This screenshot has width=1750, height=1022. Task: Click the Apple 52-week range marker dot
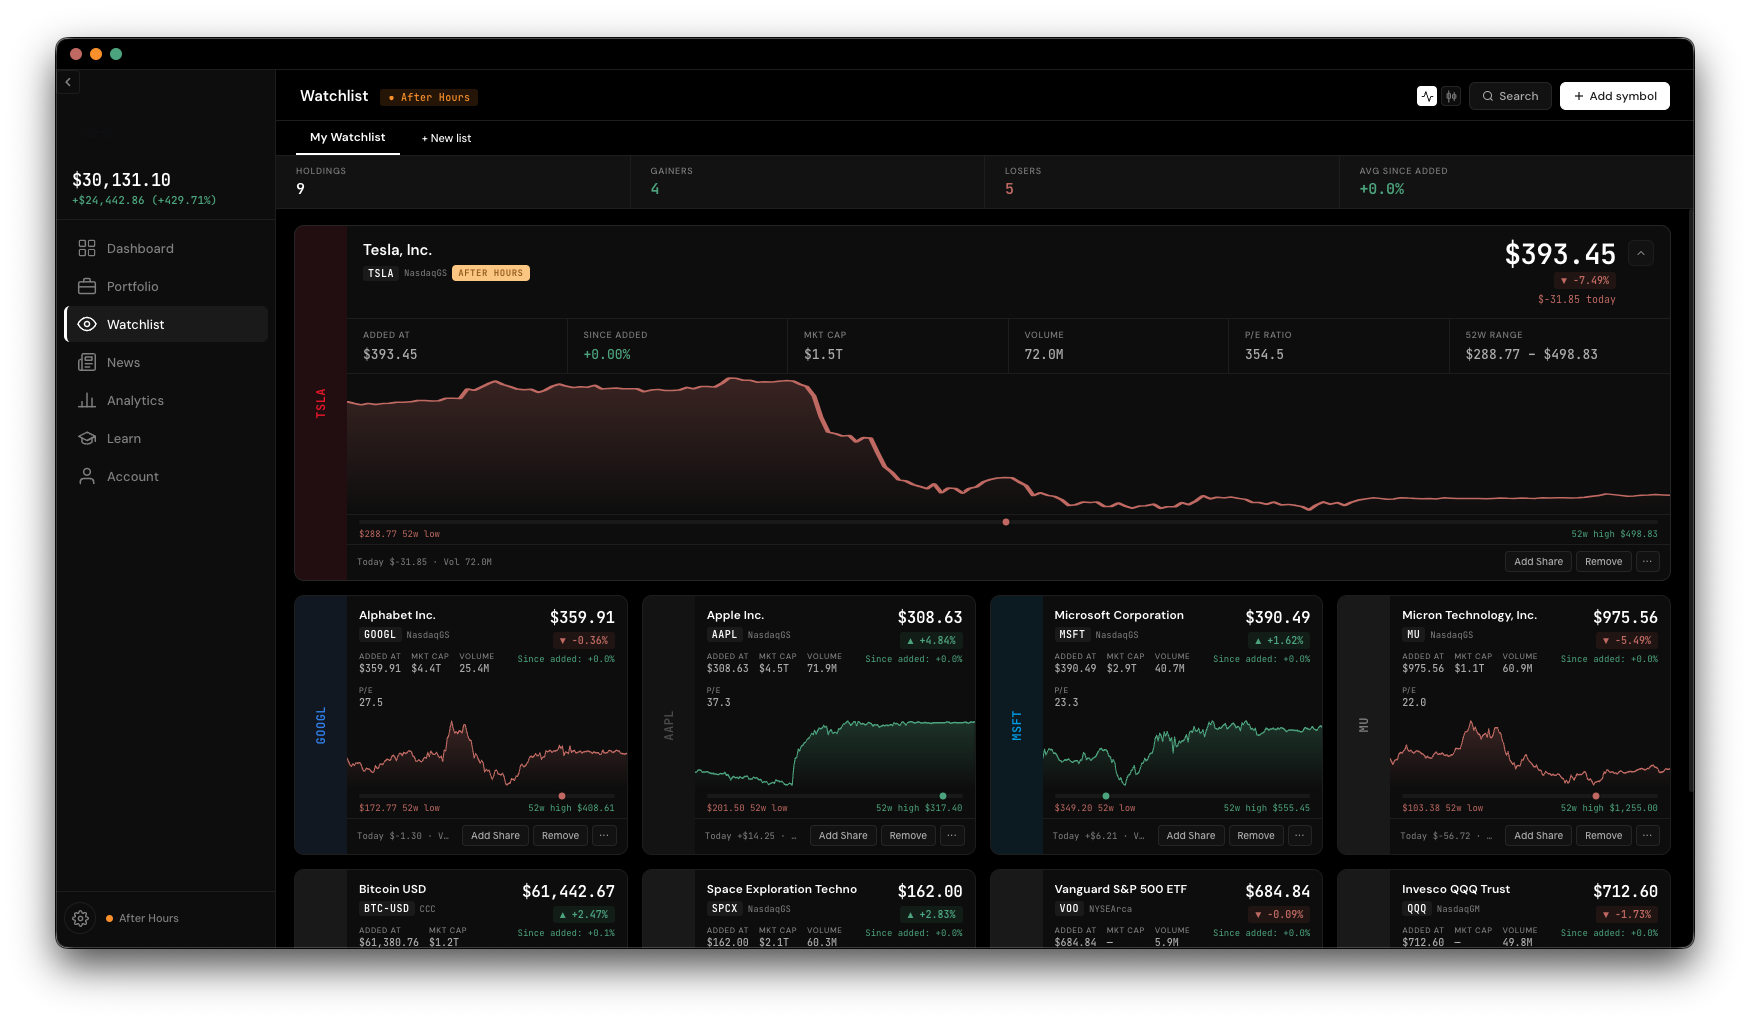click(943, 796)
